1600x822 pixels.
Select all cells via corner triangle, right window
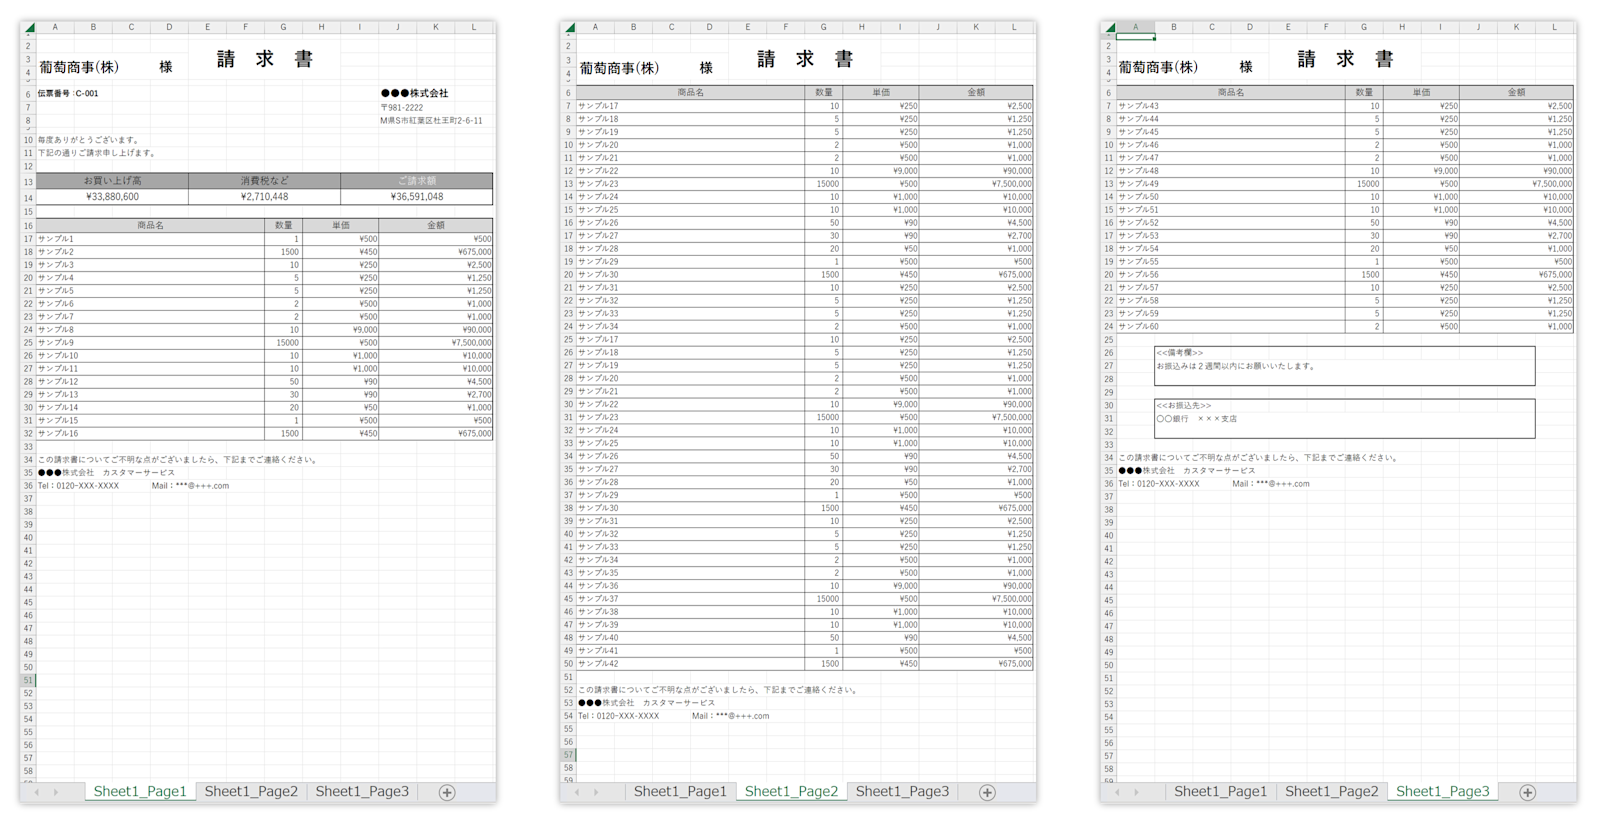pyautogui.click(x=1109, y=27)
